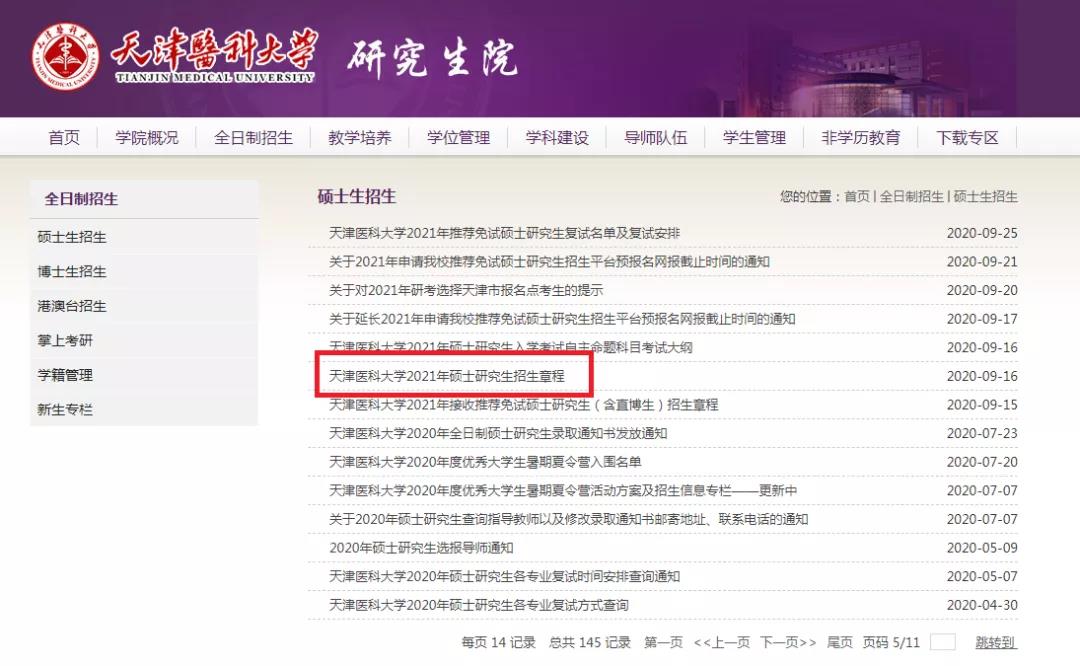1080x666 pixels.
Task: Click 硕士生招生 in the breadcrumb path
Action: (x=985, y=196)
